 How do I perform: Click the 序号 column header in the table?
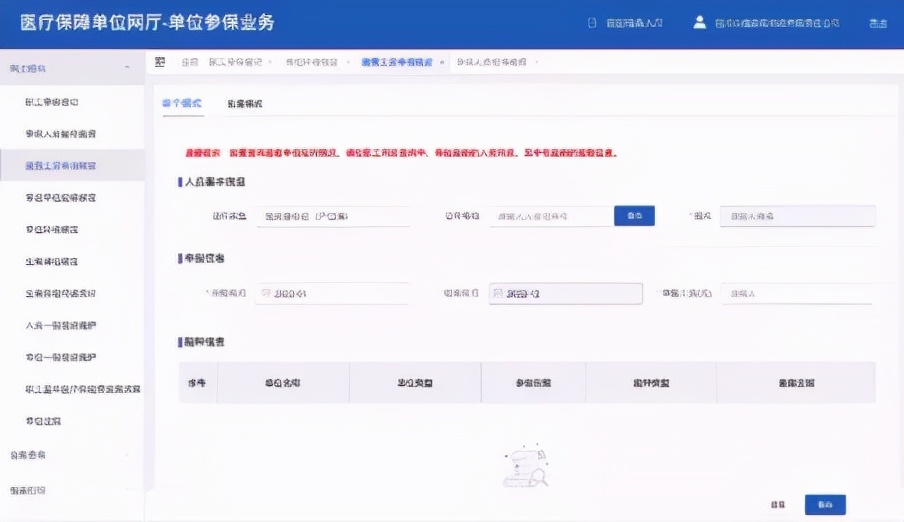click(x=197, y=382)
